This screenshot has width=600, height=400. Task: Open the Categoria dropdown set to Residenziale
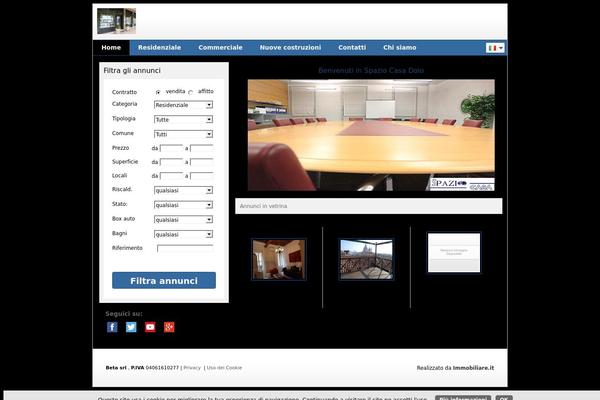coord(183,105)
